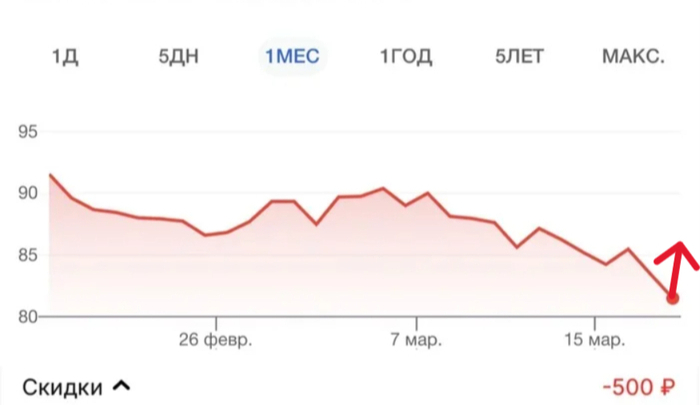Viewport: 700px width, 405px height.
Task: Select the highlighted 1МЕС tab
Action: click(292, 57)
